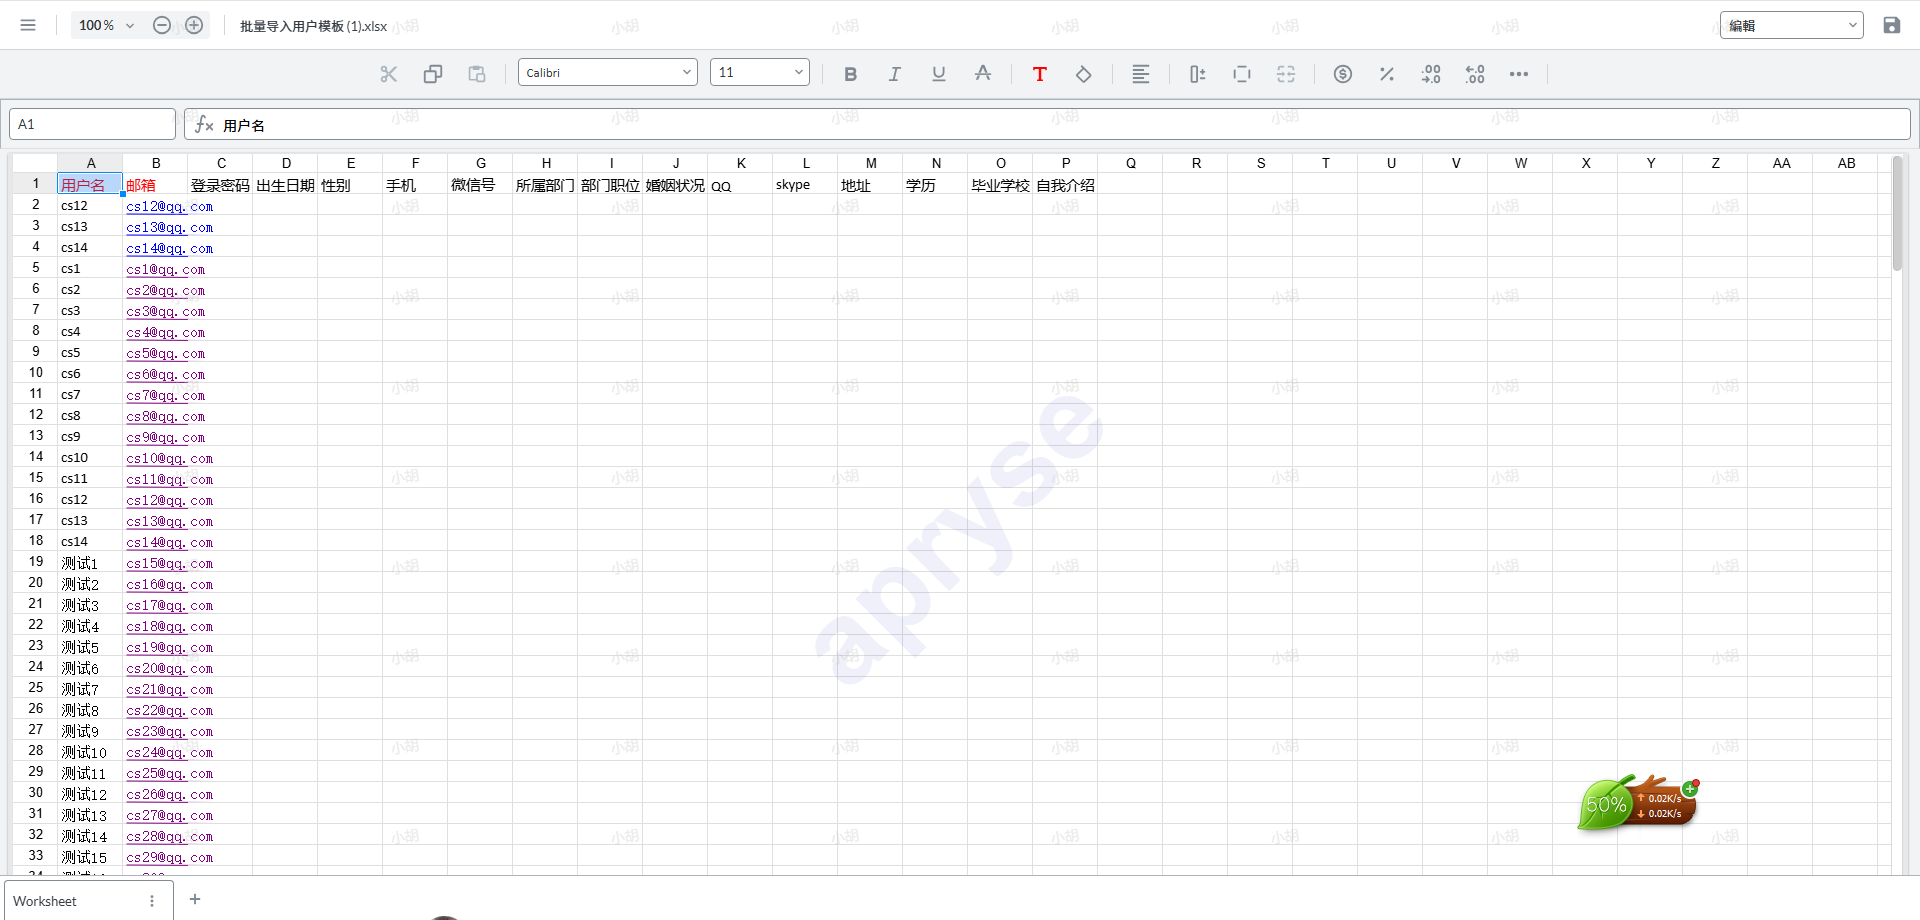
Task: Click the cut scissors icon
Action: click(389, 74)
